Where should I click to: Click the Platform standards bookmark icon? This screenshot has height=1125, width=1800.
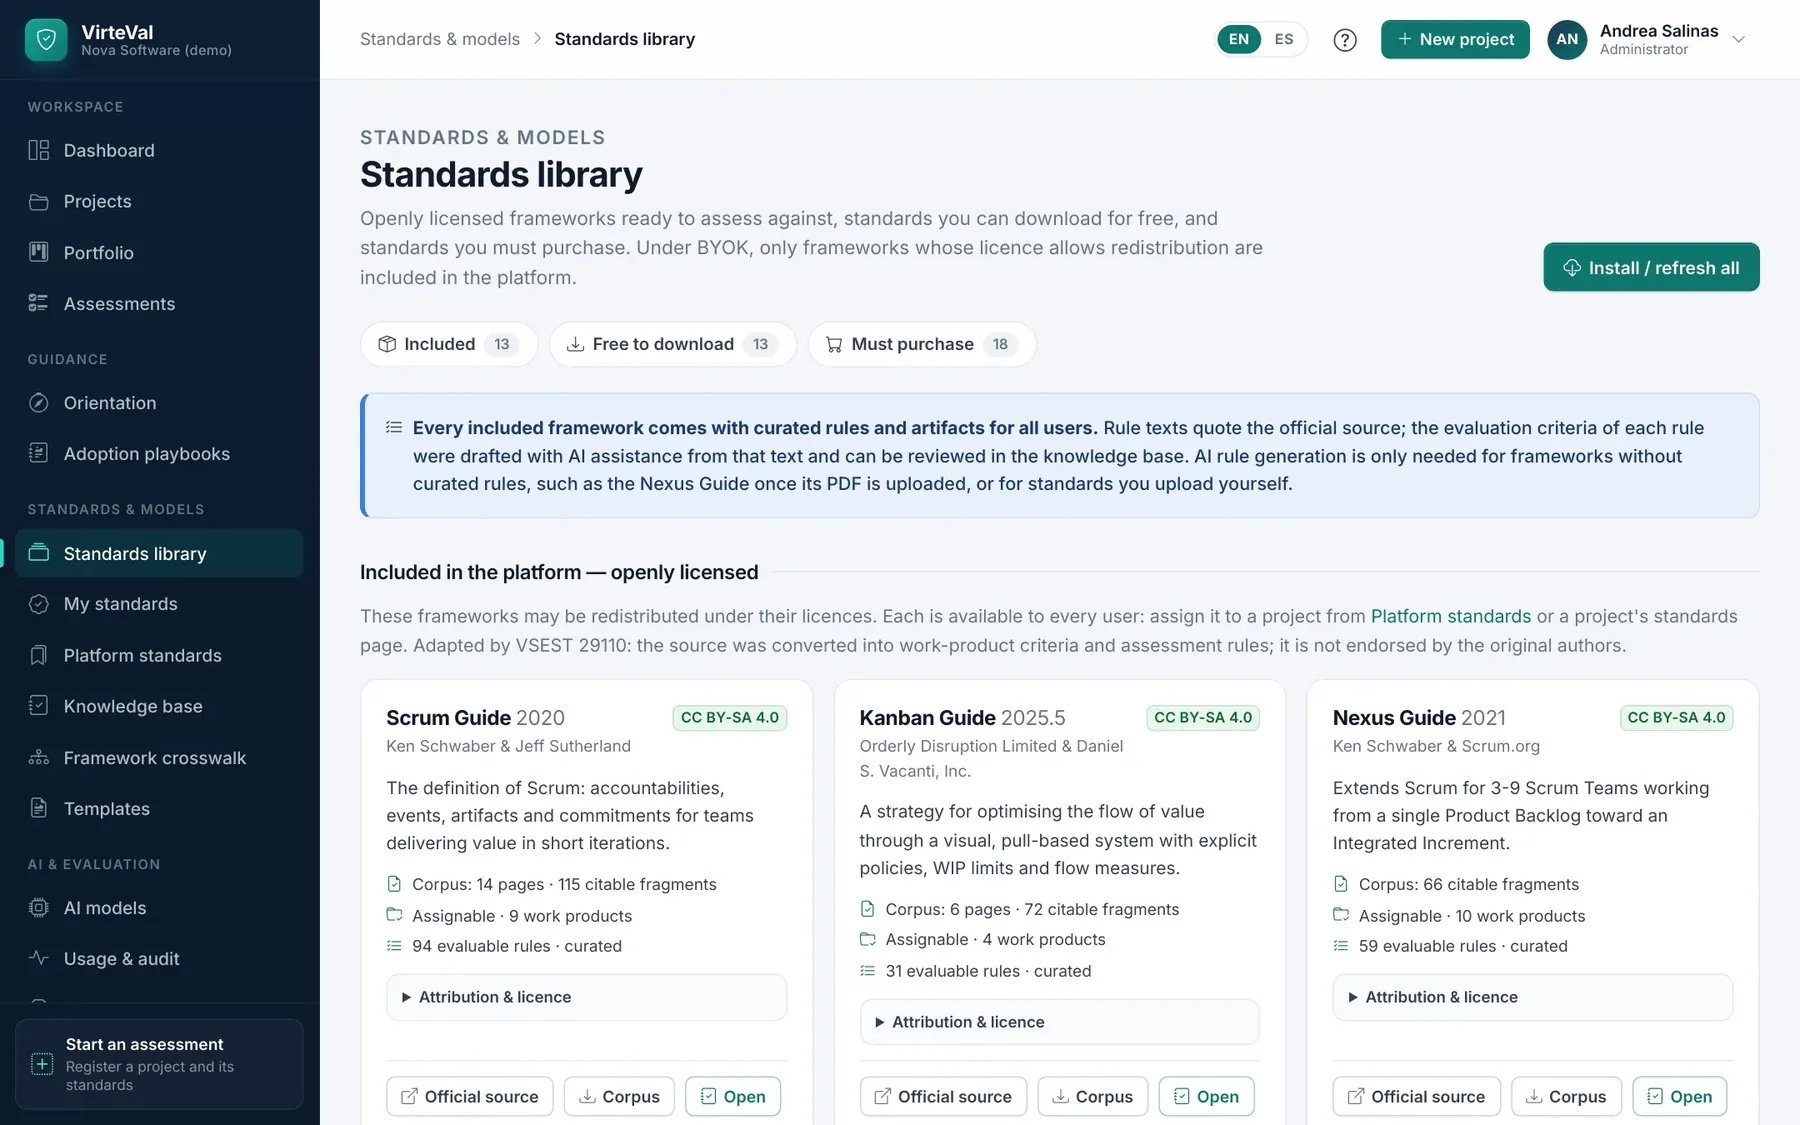point(38,655)
